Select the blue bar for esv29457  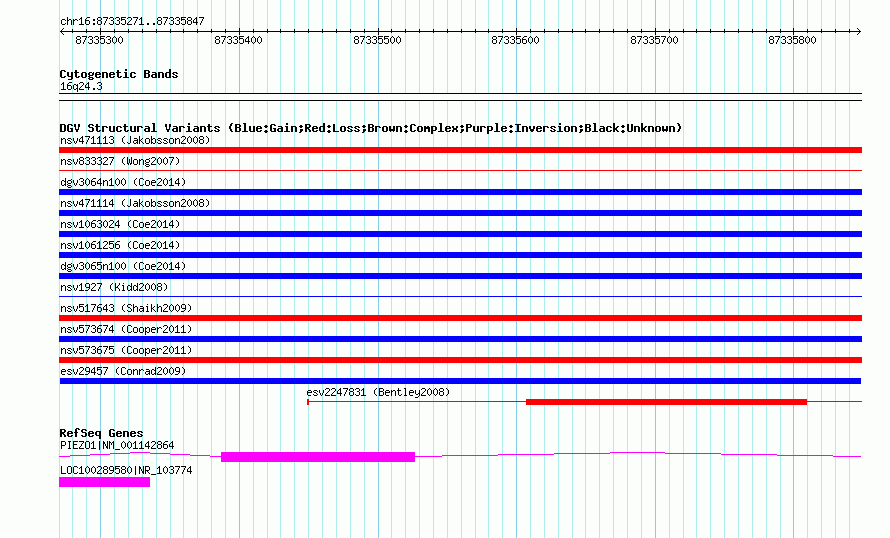[x=460, y=381]
